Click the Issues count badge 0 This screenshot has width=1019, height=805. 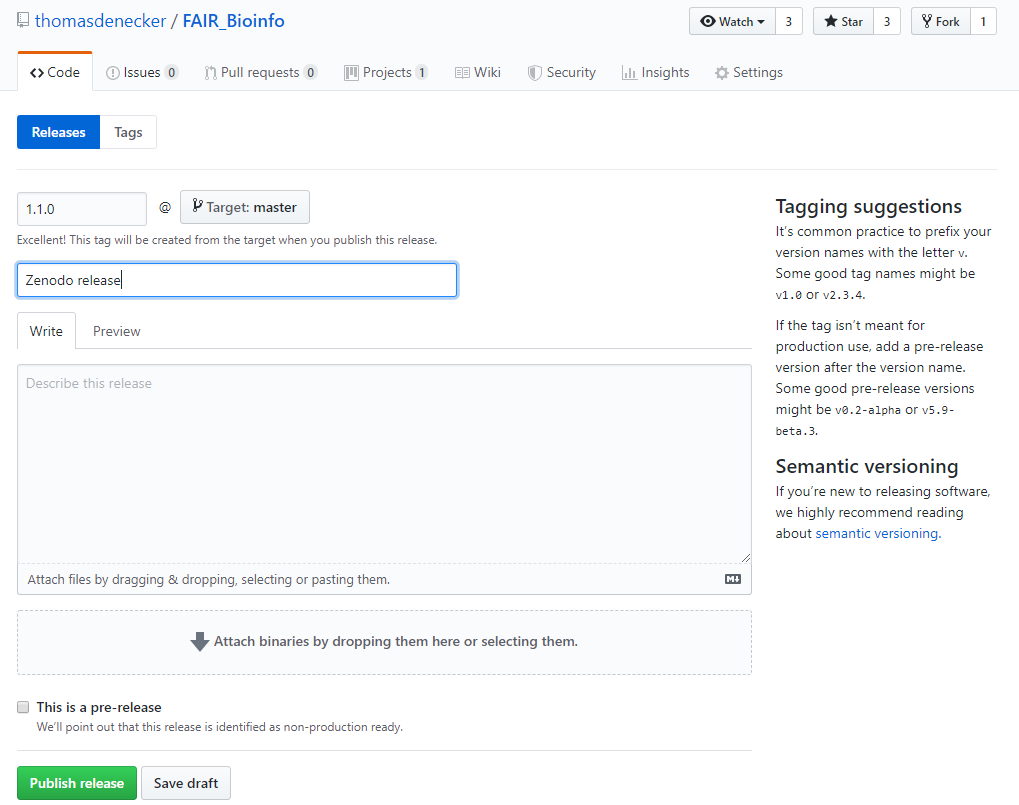(x=172, y=72)
